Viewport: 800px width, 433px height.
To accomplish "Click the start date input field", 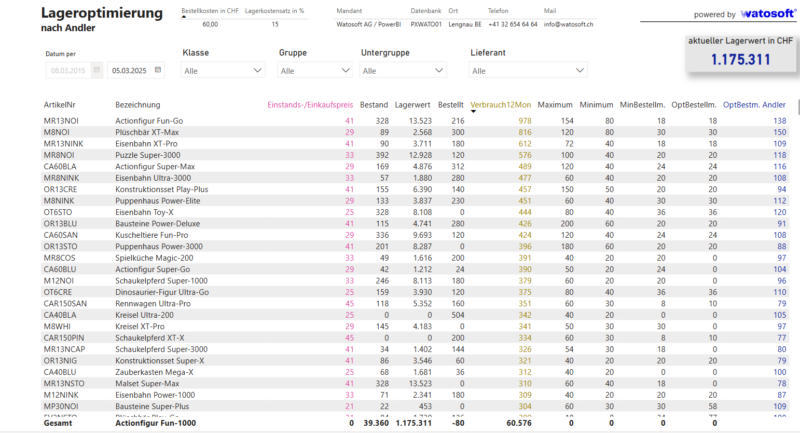I will coord(70,71).
